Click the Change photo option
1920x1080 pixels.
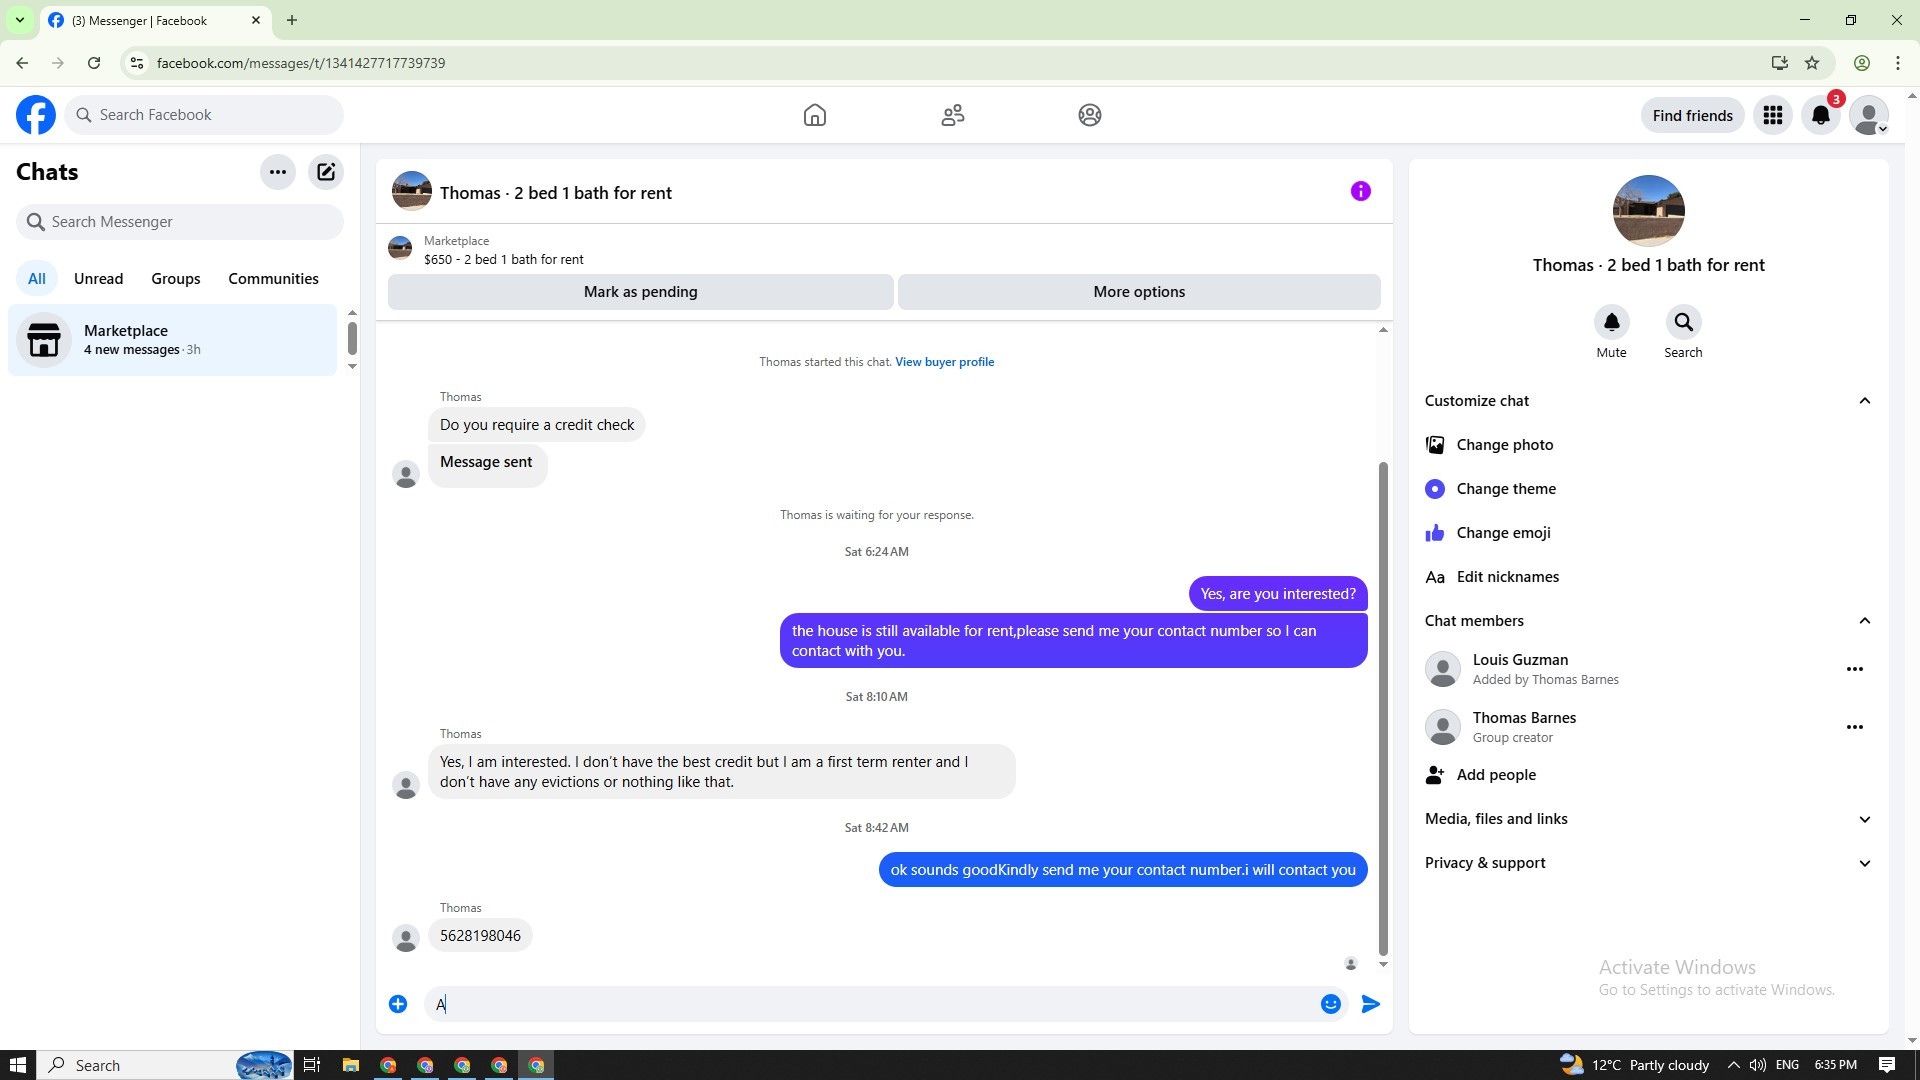click(x=1648, y=445)
